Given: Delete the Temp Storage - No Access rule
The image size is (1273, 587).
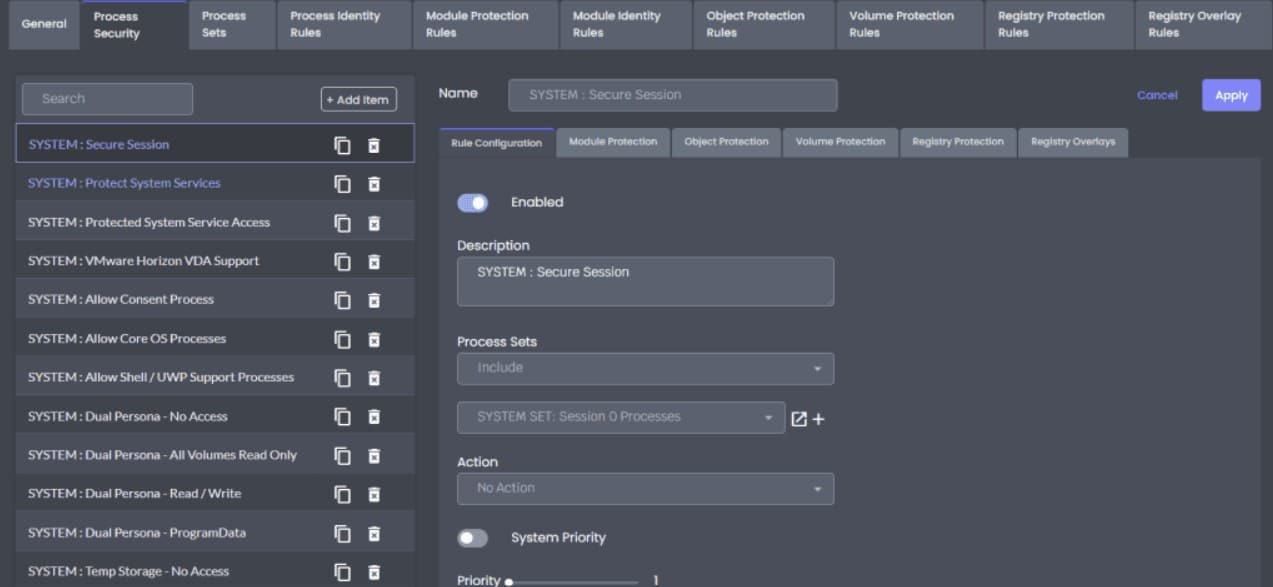Looking at the screenshot, I should point(374,572).
